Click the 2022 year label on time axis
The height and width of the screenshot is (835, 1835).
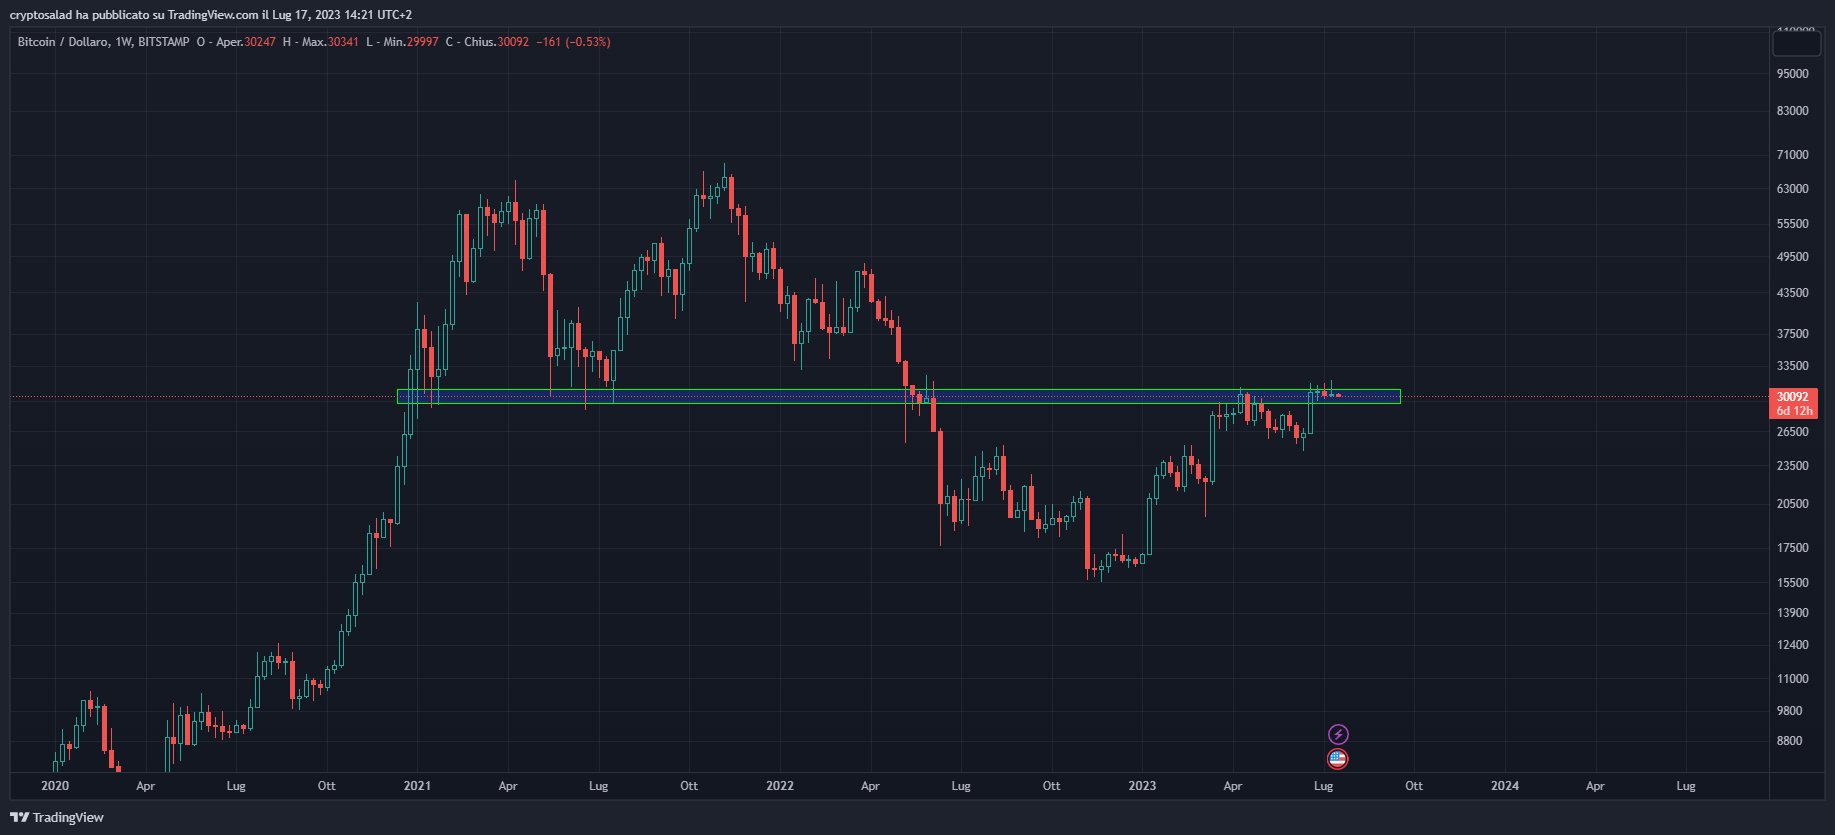[780, 786]
